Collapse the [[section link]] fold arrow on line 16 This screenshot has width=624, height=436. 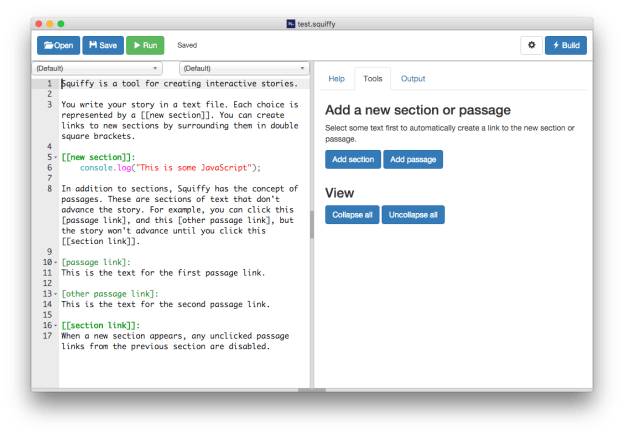click(x=56, y=325)
